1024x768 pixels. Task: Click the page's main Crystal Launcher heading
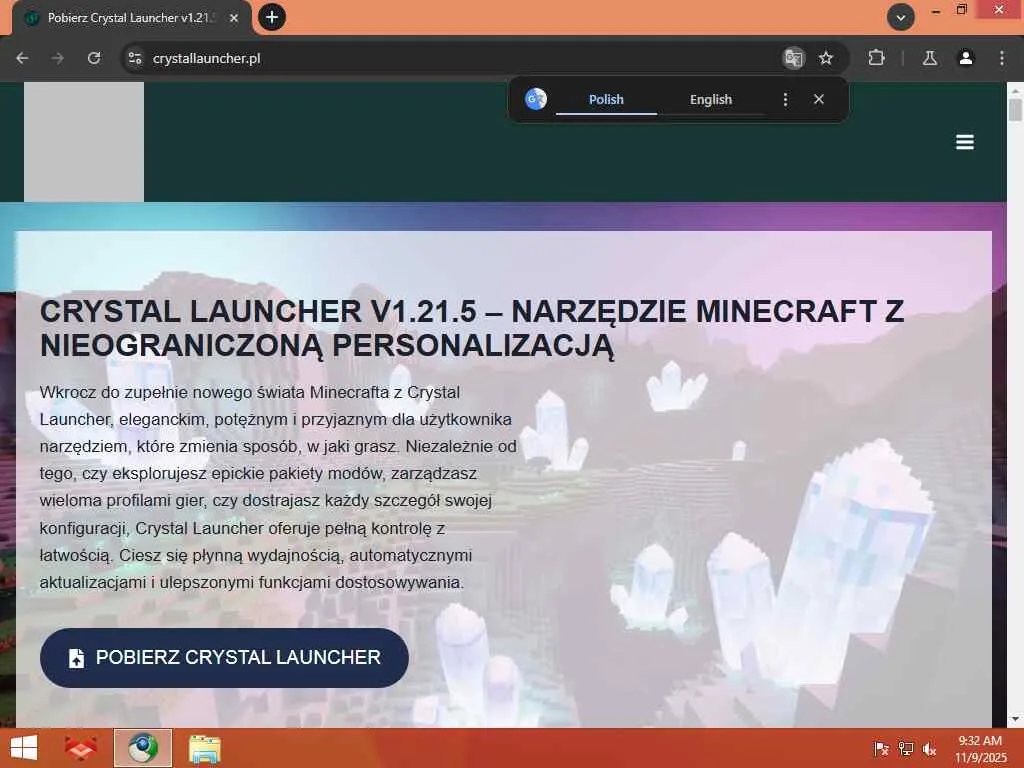point(472,328)
